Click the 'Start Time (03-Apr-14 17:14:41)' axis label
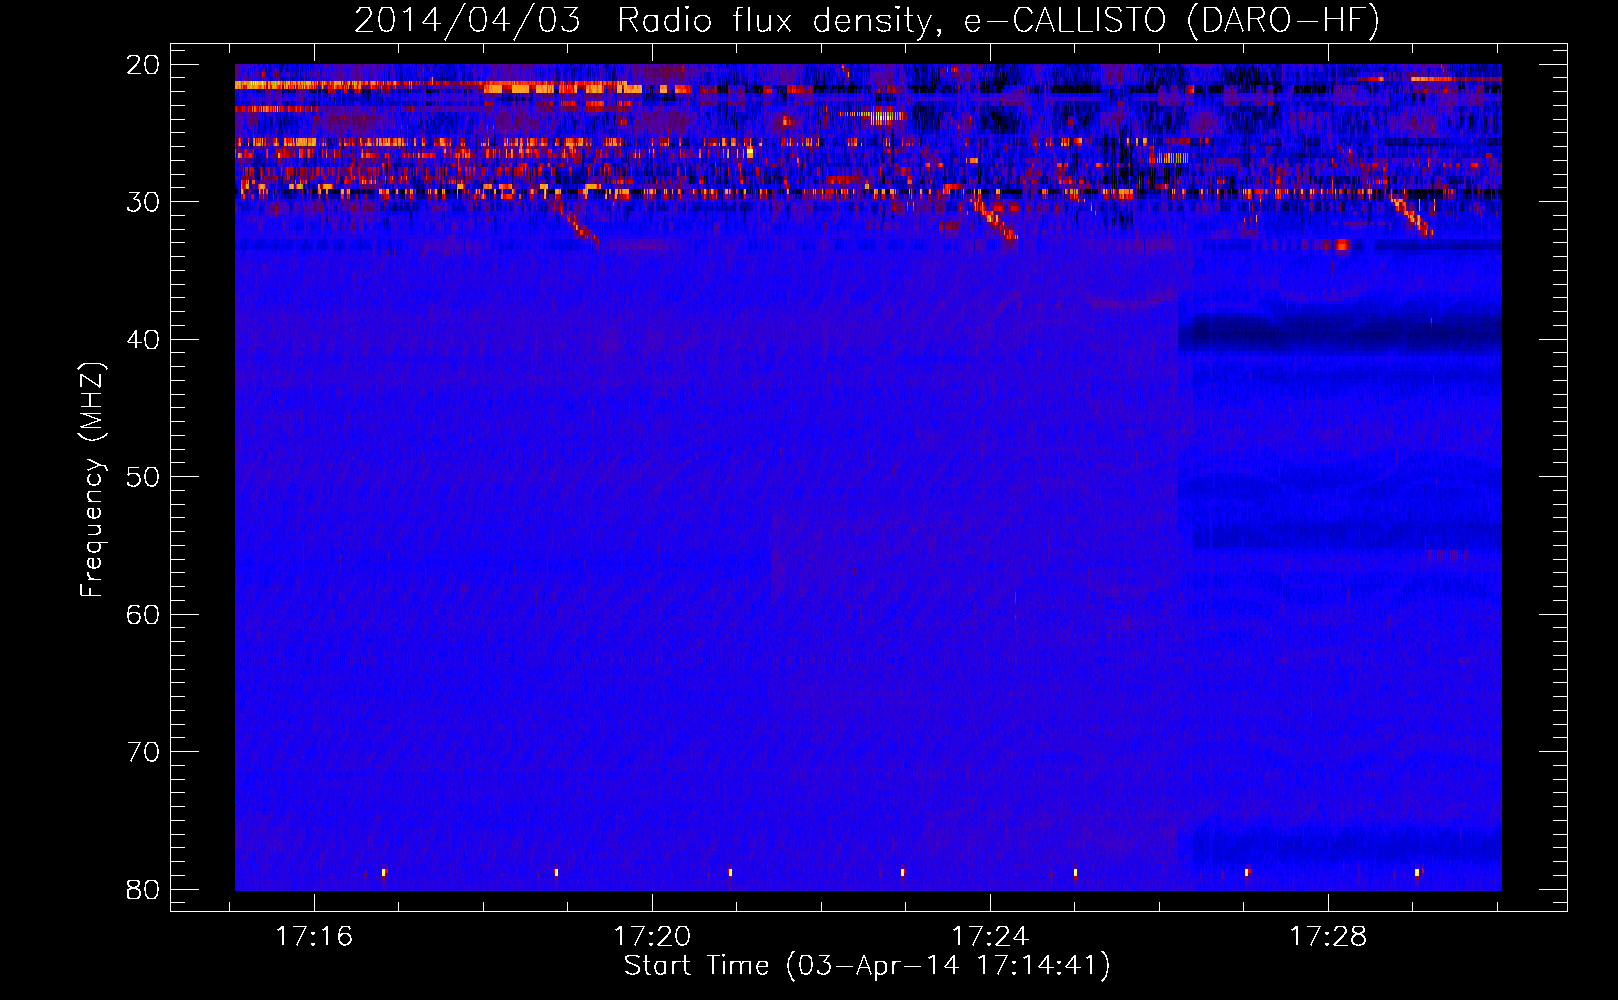1618x1000 pixels. (x=867, y=966)
